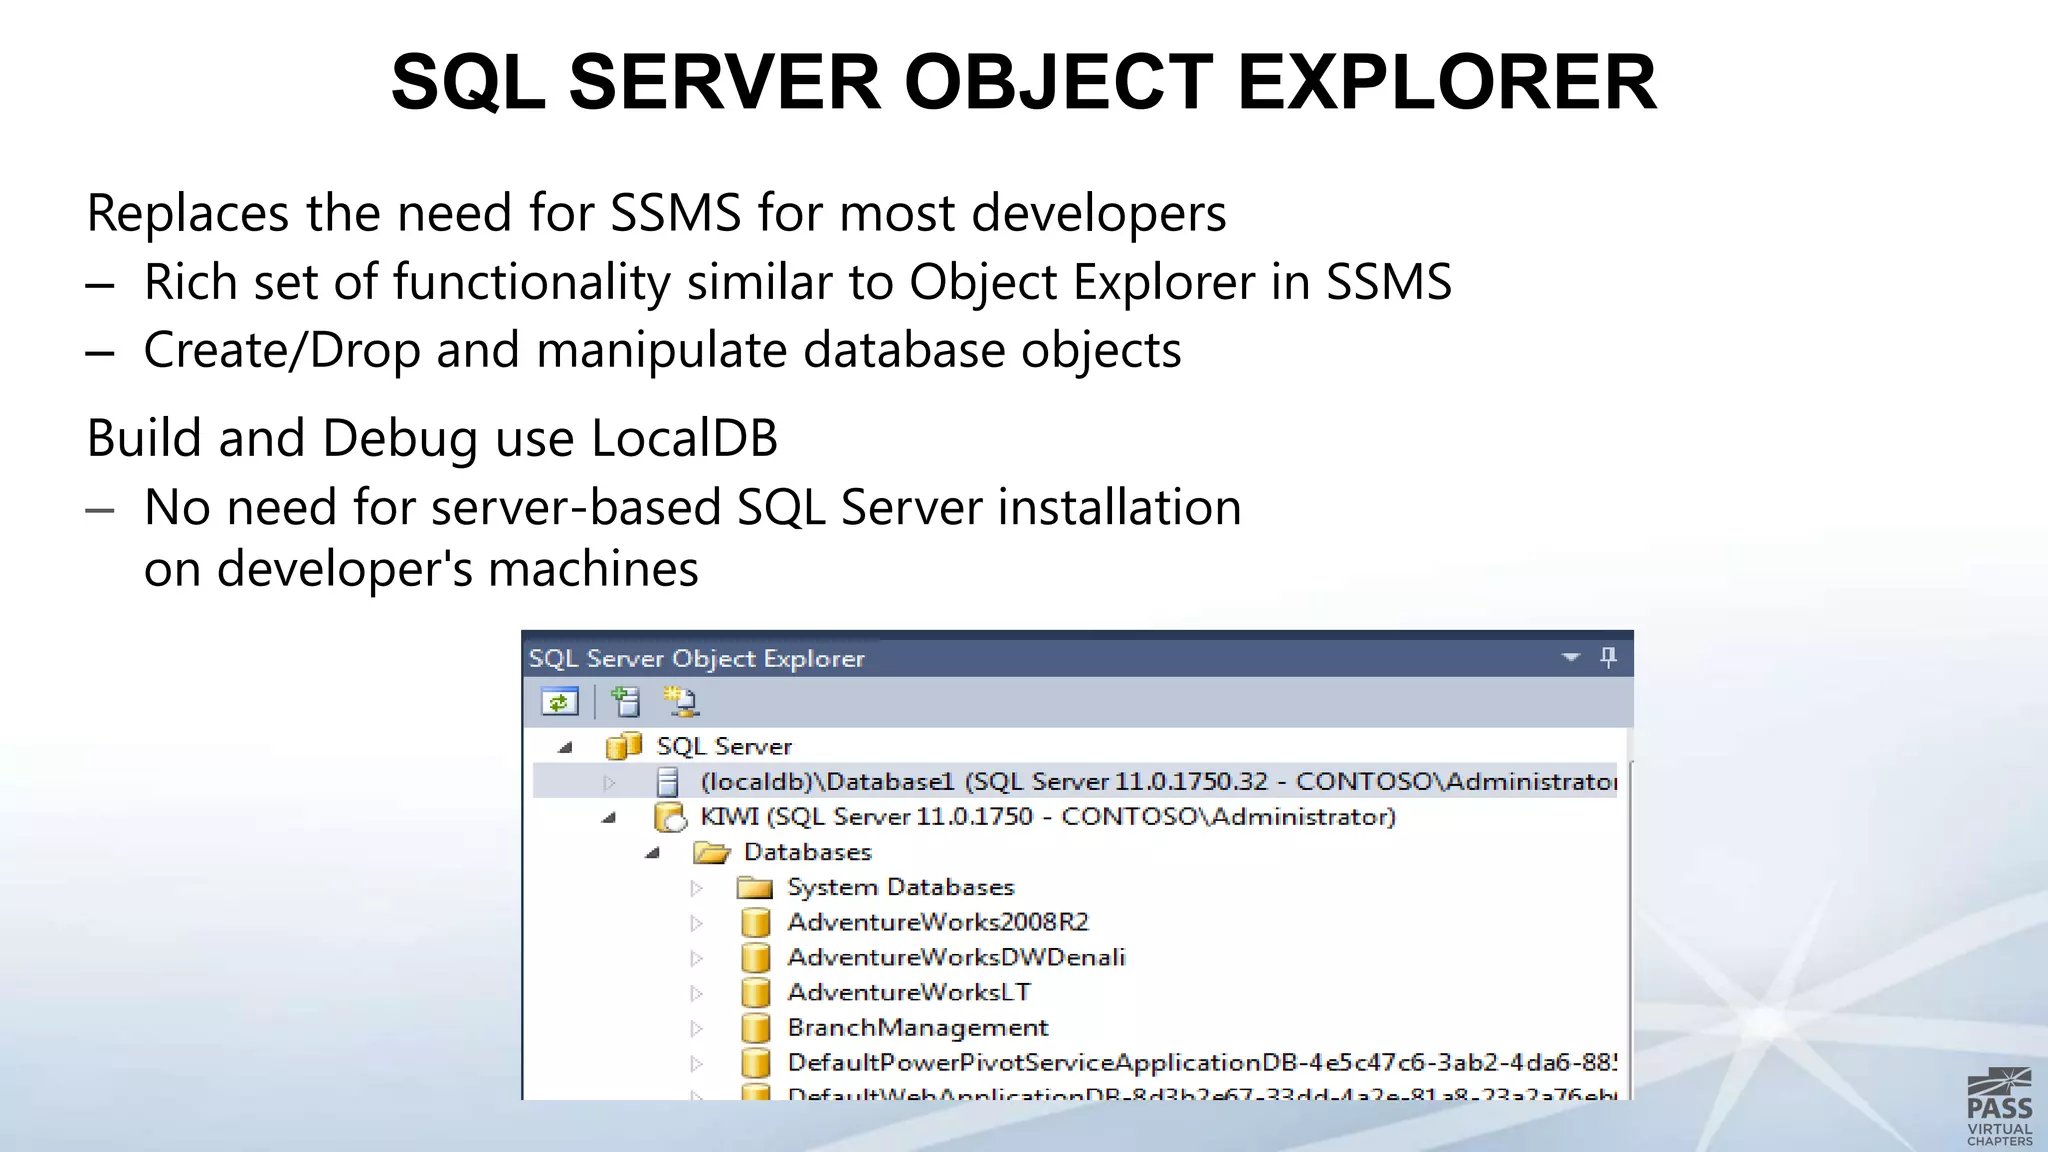This screenshot has height=1152, width=2048.
Task: Click the Databases open folder icon
Action: pyautogui.click(x=712, y=852)
